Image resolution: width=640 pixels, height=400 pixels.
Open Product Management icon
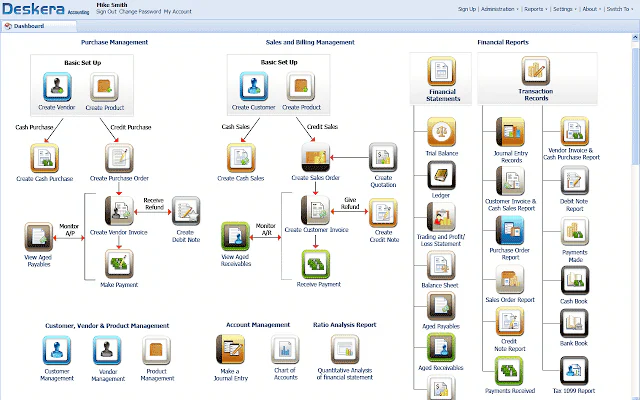pos(156,350)
